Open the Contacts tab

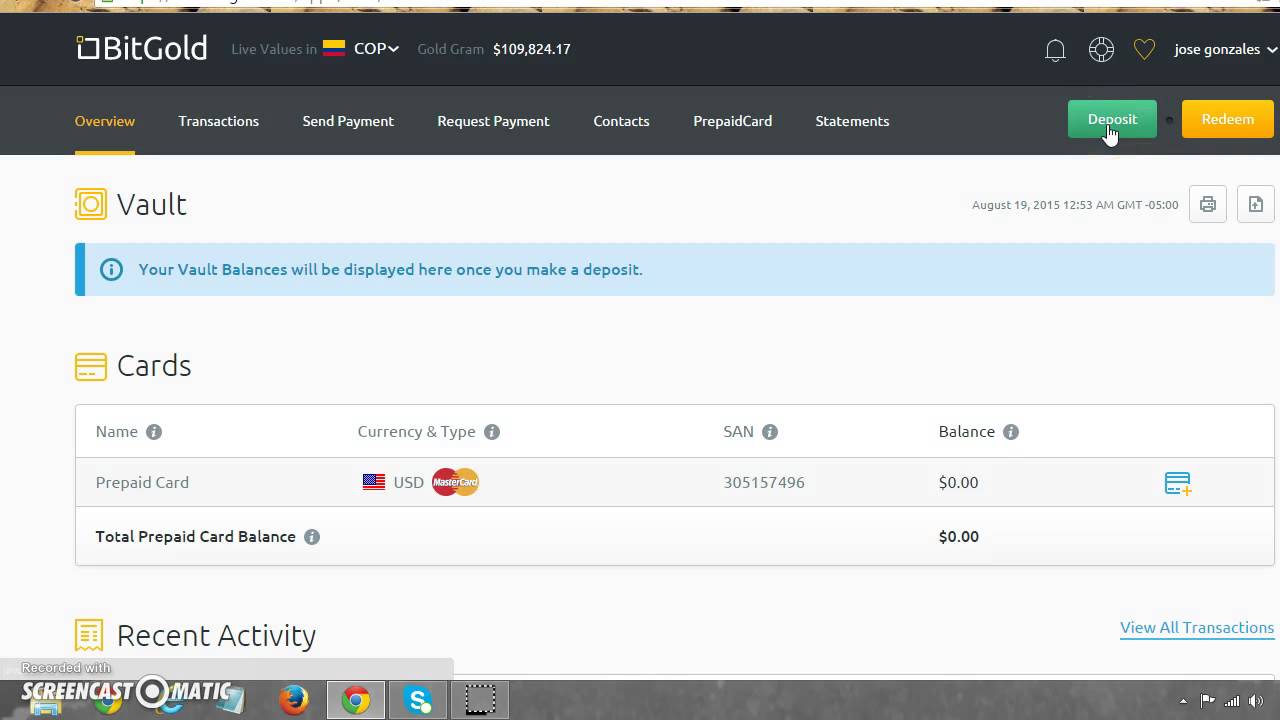[x=621, y=121]
